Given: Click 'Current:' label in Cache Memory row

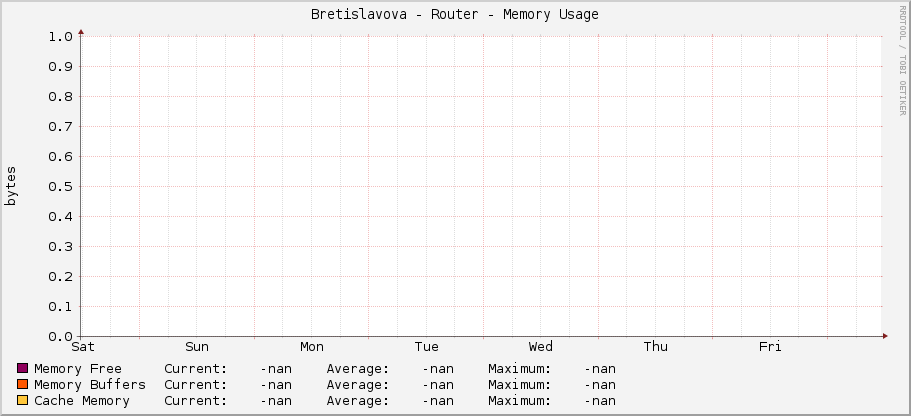Looking at the screenshot, I should point(196,401).
